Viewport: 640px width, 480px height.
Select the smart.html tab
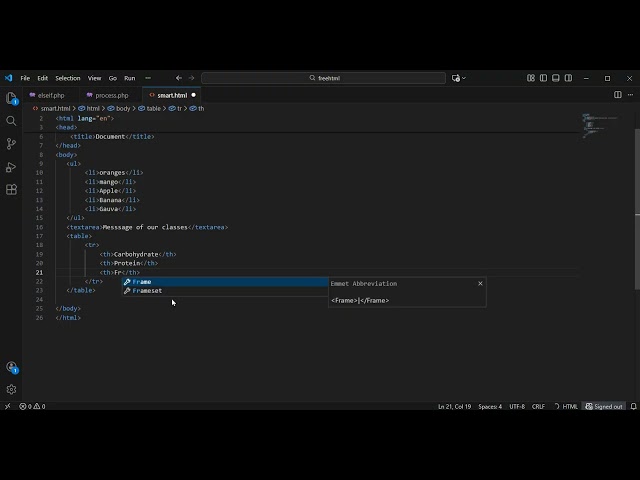pyautogui.click(x=172, y=95)
